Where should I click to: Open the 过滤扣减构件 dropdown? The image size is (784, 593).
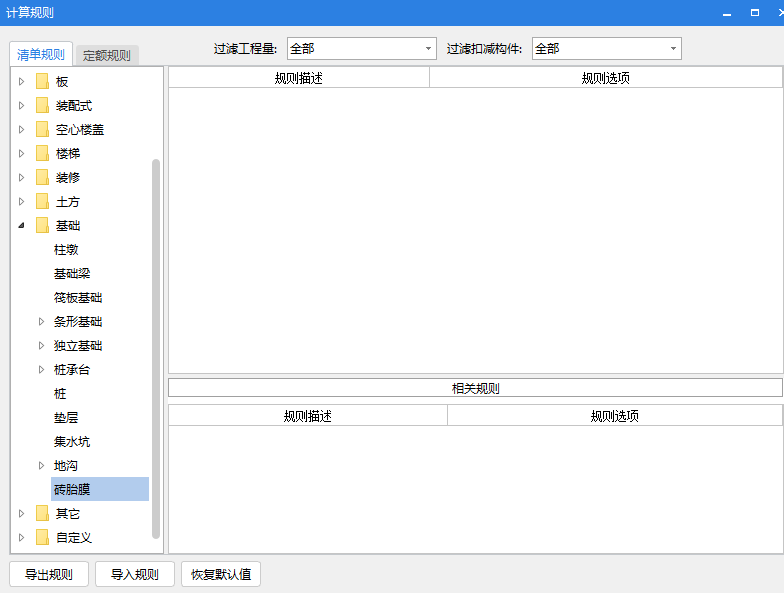(606, 48)
